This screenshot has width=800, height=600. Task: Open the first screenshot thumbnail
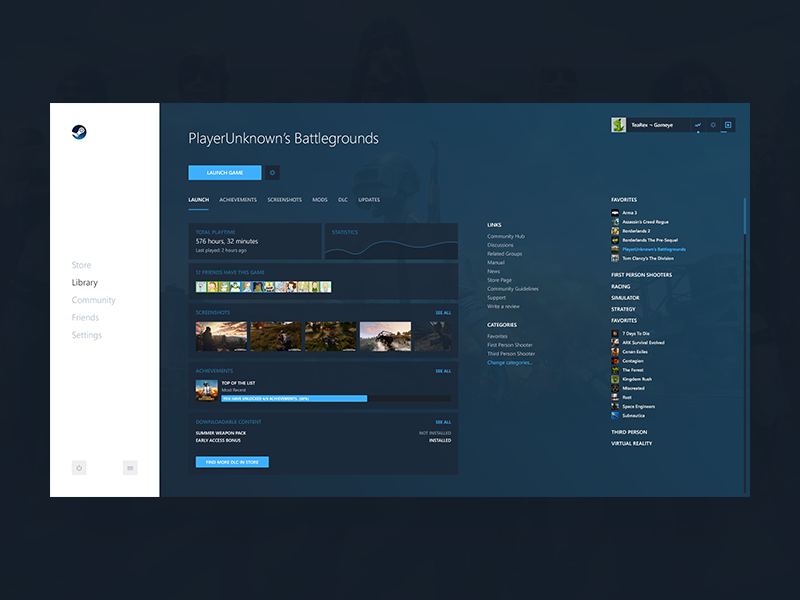click(x=220, y=336)
